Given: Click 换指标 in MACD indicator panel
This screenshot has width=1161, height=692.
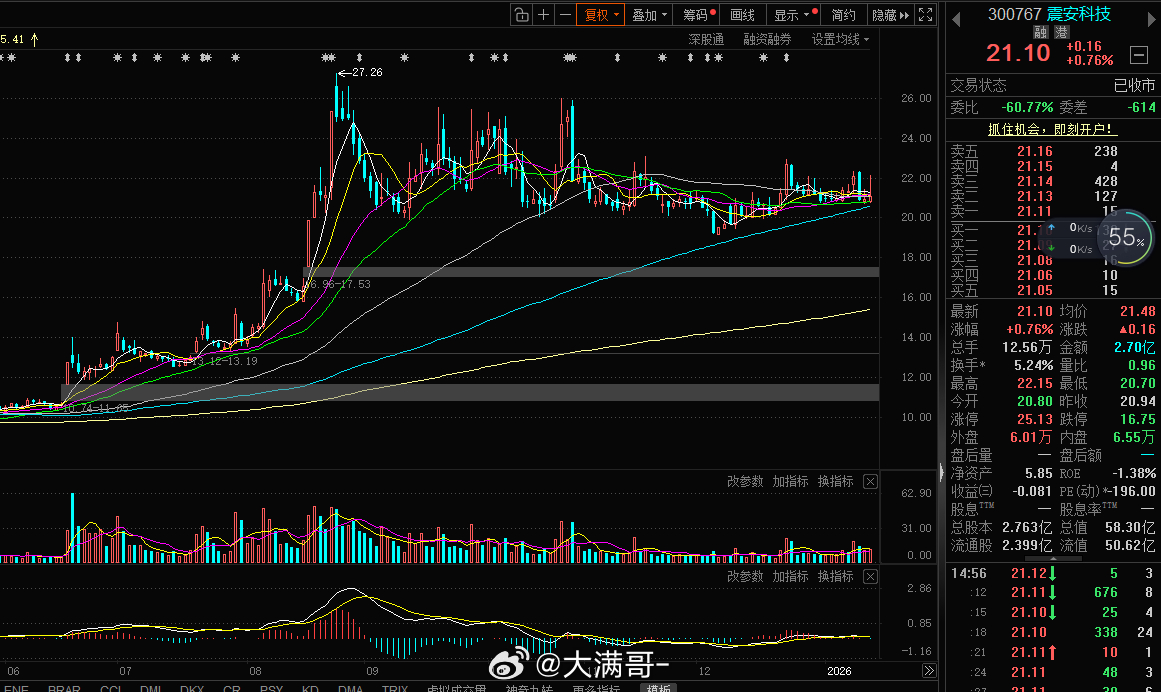Looking at the screenshot, I should tap(835, 576).
